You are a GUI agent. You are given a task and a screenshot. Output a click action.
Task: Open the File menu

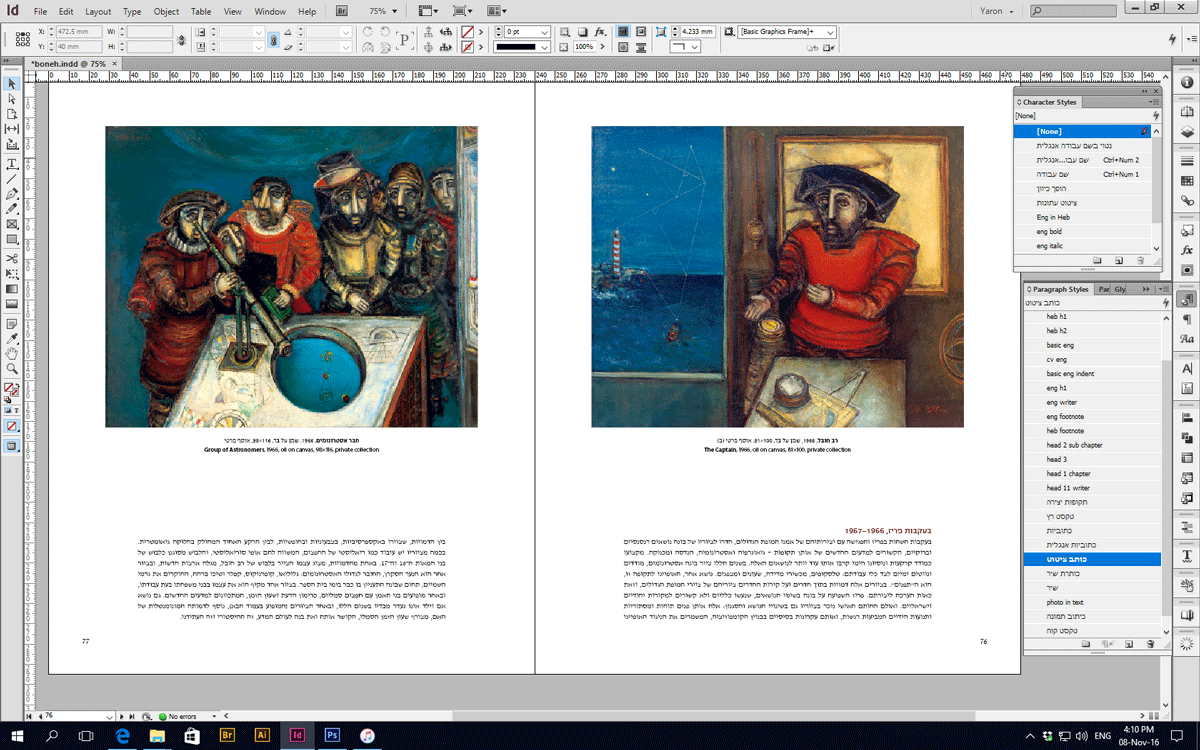coord(40,11)
